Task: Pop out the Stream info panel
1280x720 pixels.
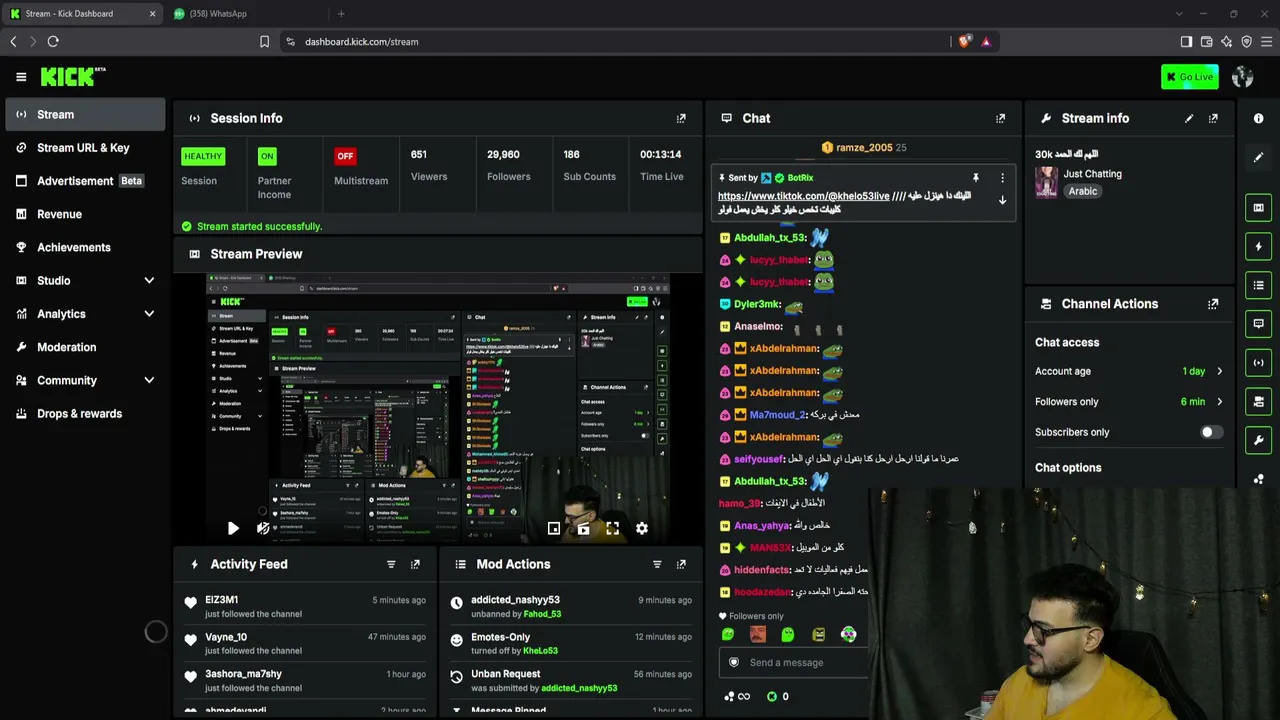Action: pyautogui.click(x=1213, y=118)
